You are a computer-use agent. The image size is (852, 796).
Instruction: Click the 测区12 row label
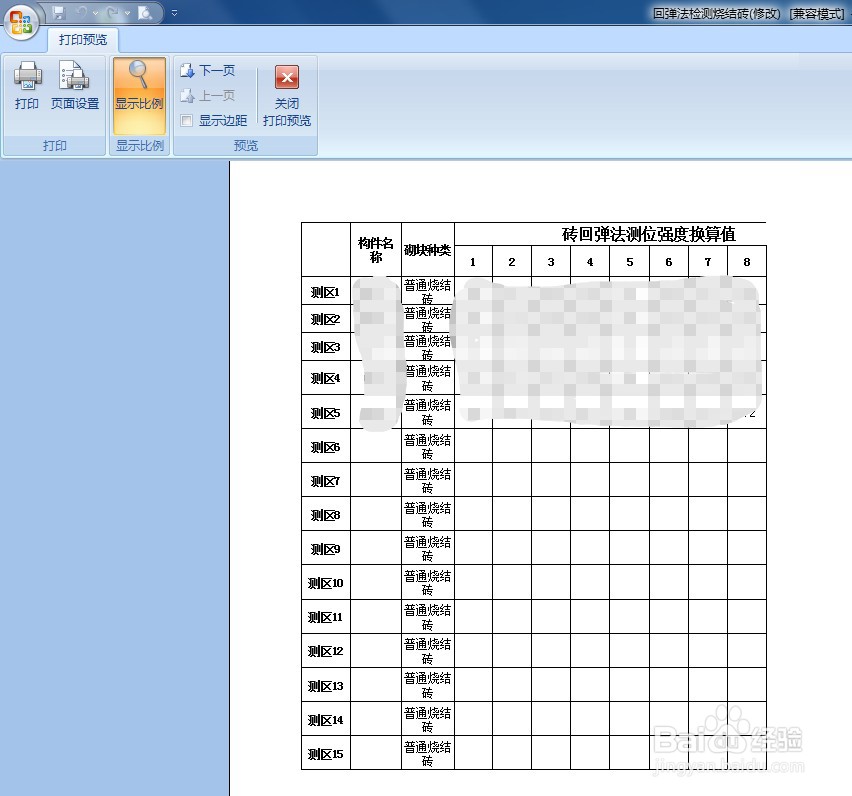point(325,651)
